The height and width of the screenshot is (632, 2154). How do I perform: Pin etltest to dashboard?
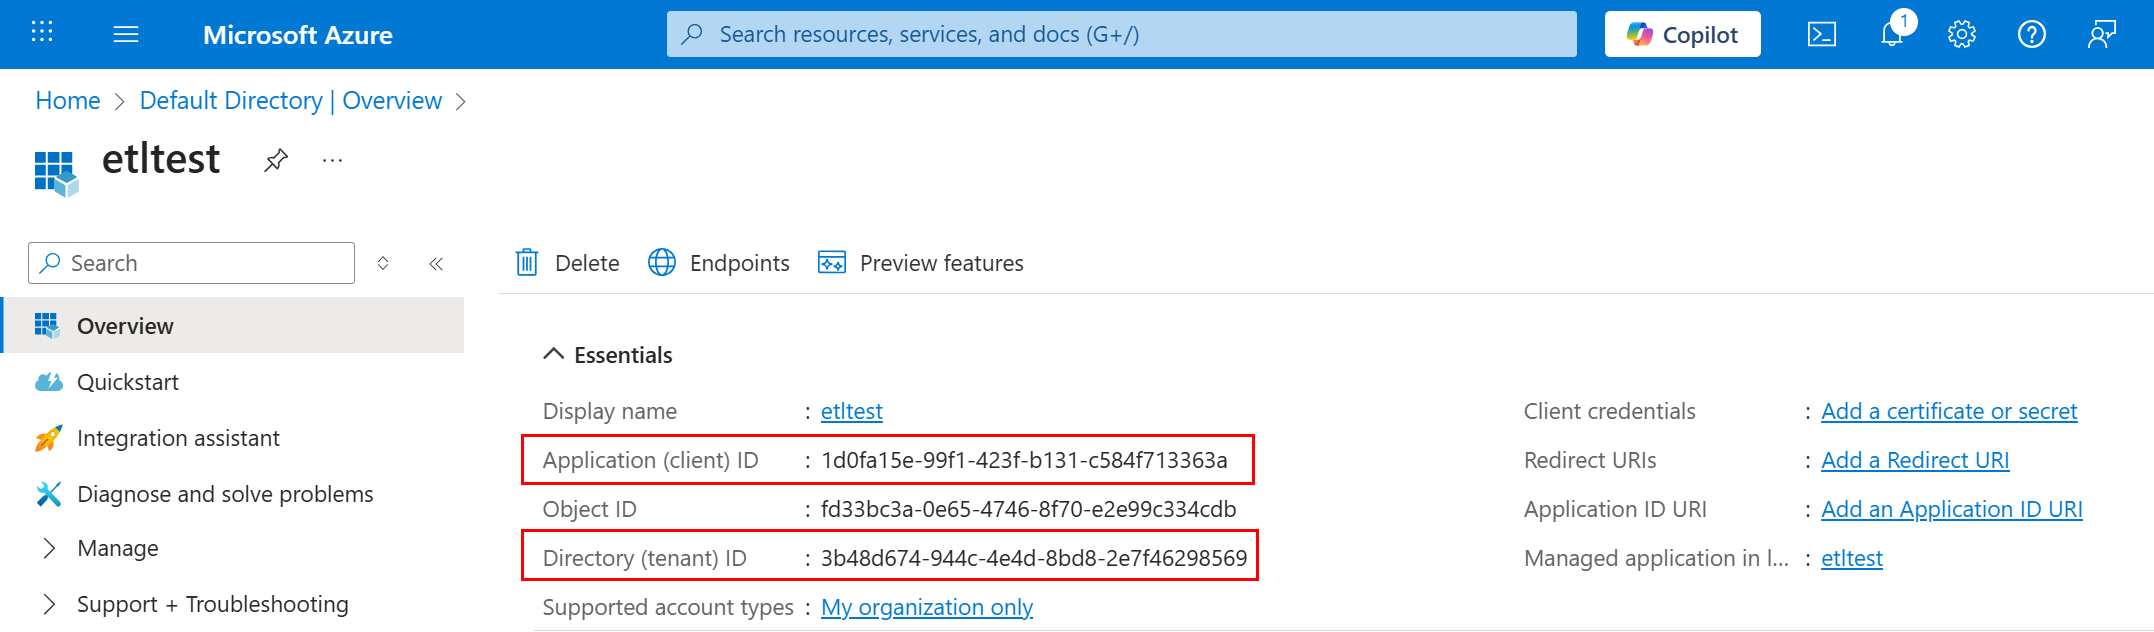point(276,160)
